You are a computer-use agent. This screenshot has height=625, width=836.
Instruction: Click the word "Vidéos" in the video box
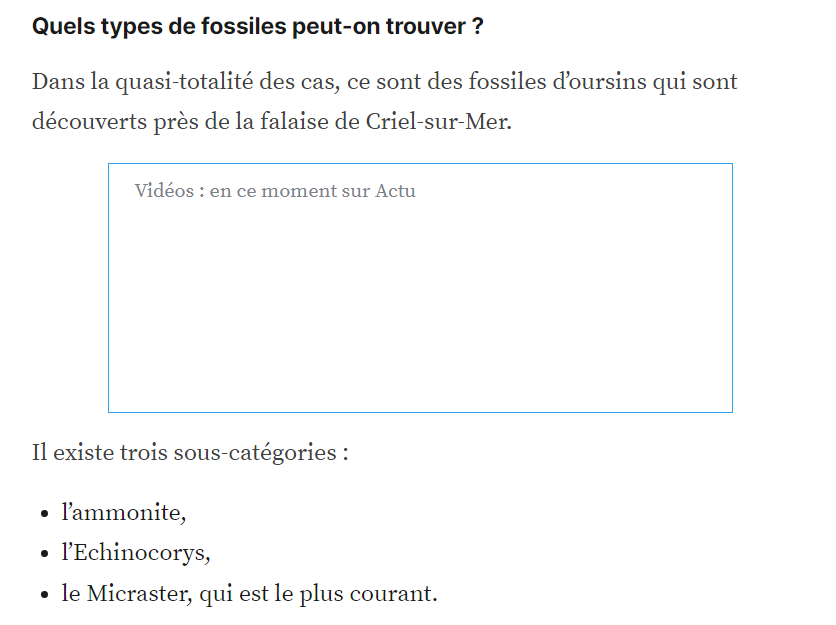[x=165, y=191]
